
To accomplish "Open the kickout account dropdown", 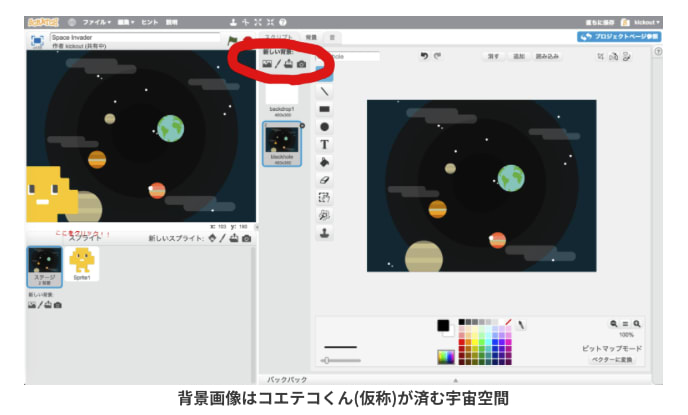I will click(647, 22).
